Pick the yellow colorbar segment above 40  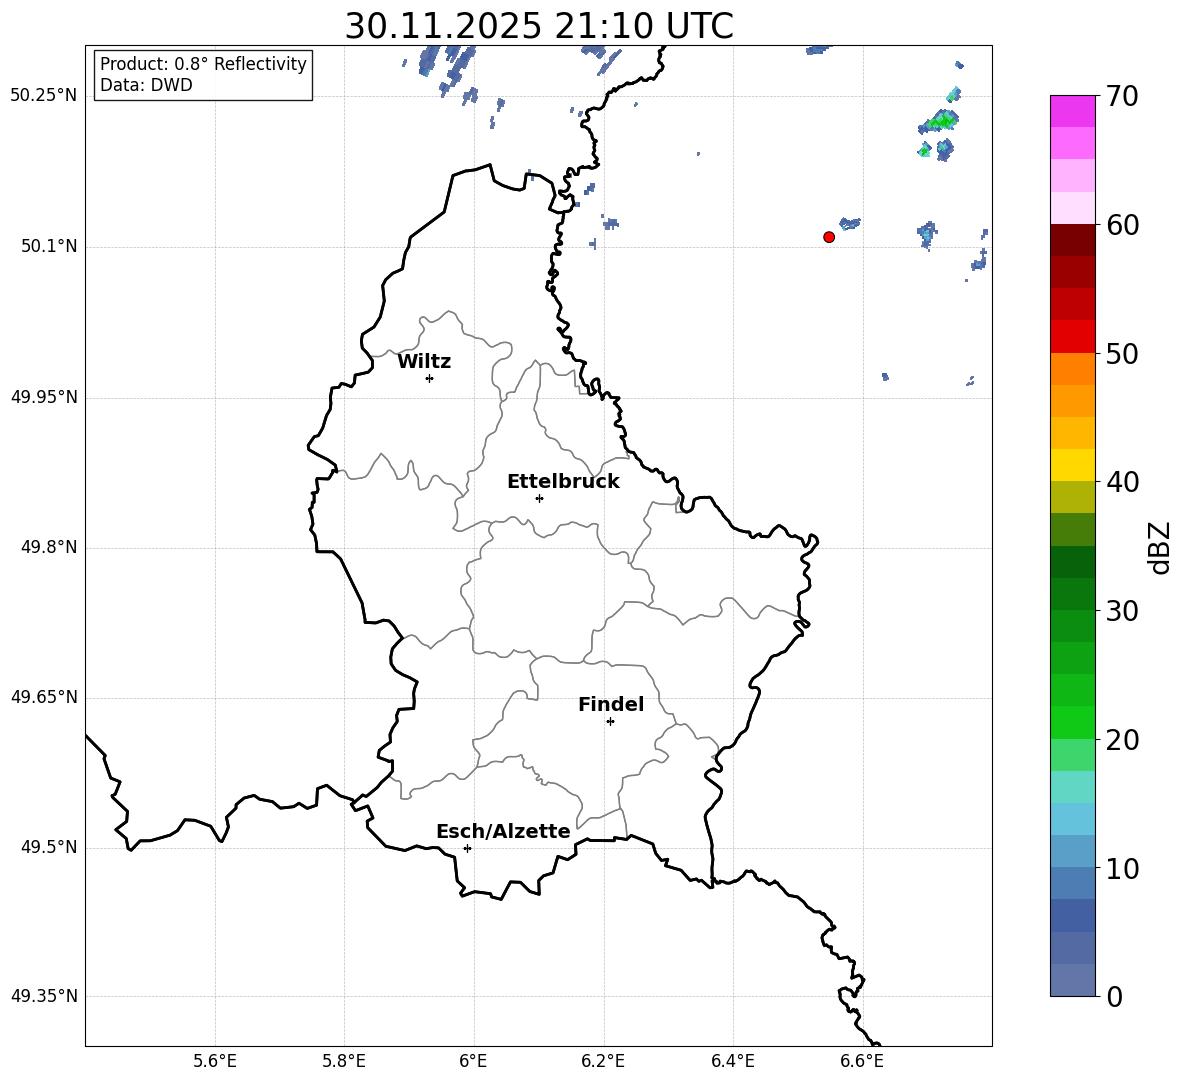[x=1073, y=465]
